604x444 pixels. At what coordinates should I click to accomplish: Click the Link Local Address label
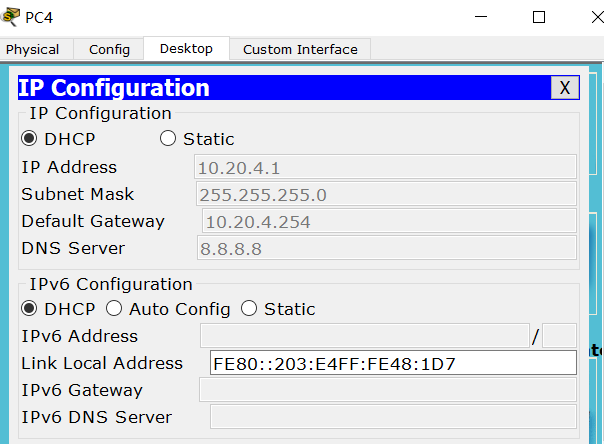102,363
